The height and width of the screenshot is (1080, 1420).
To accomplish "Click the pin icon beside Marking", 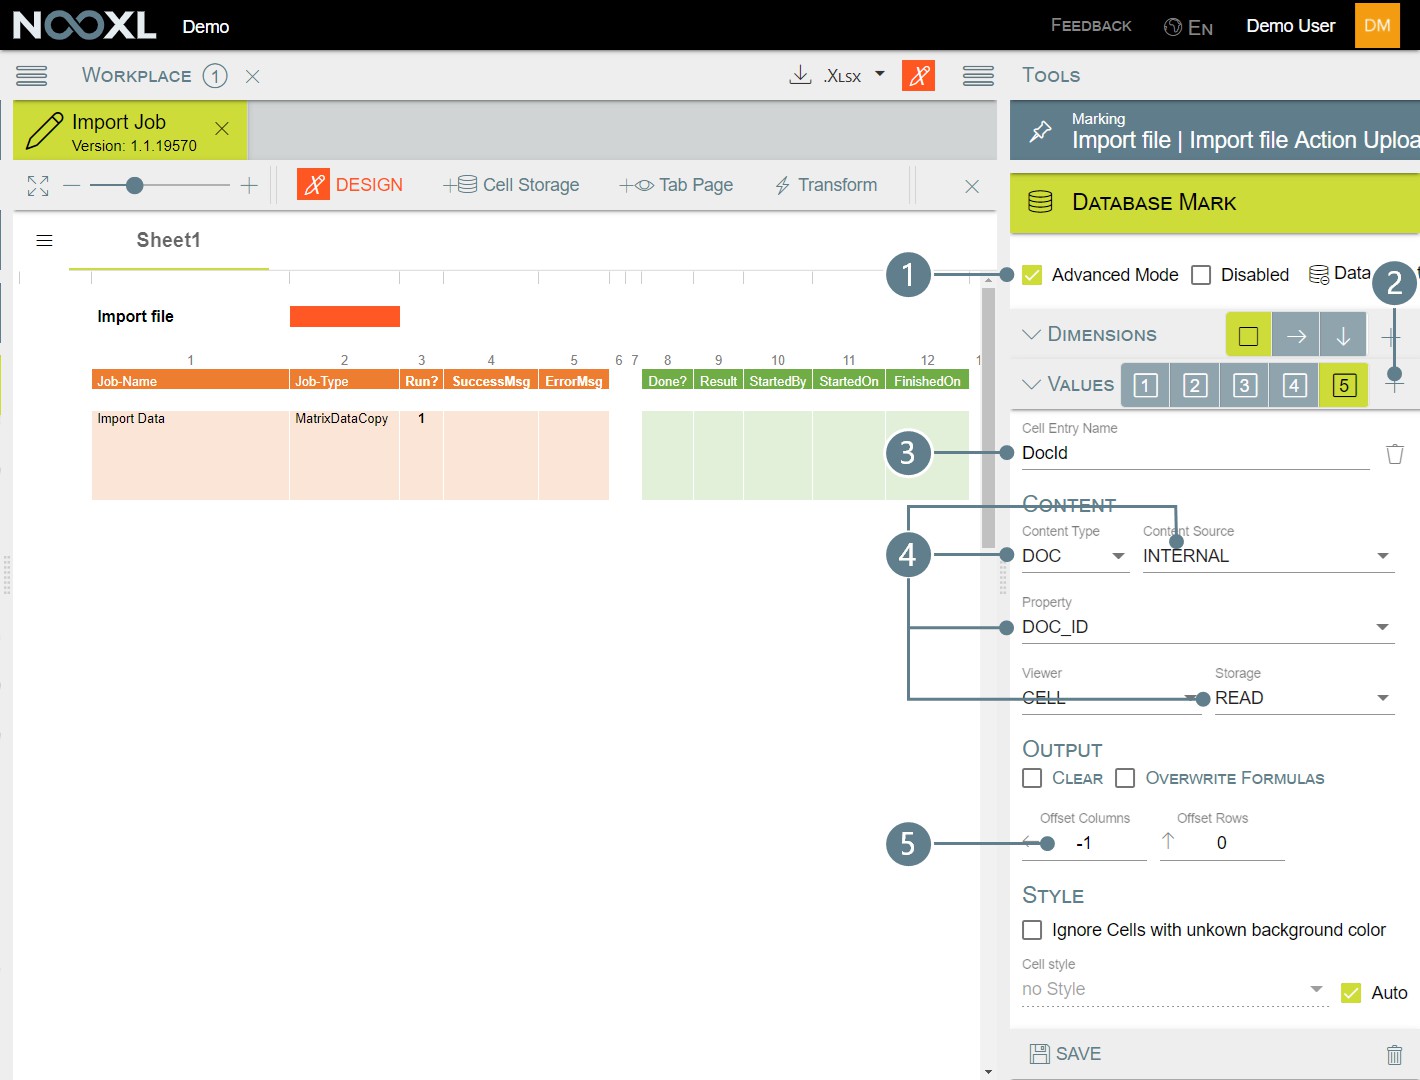I will 1041,131.
